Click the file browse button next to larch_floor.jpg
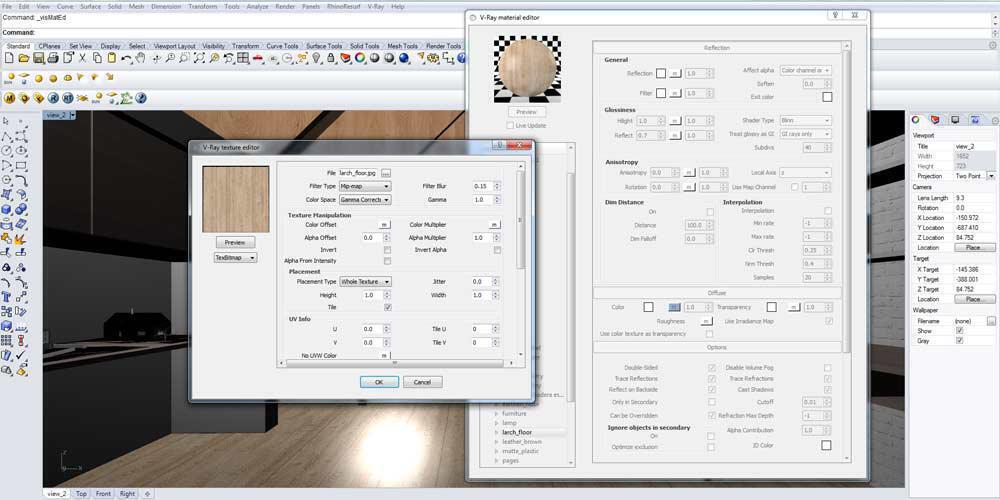 click(x=385, y=173)
